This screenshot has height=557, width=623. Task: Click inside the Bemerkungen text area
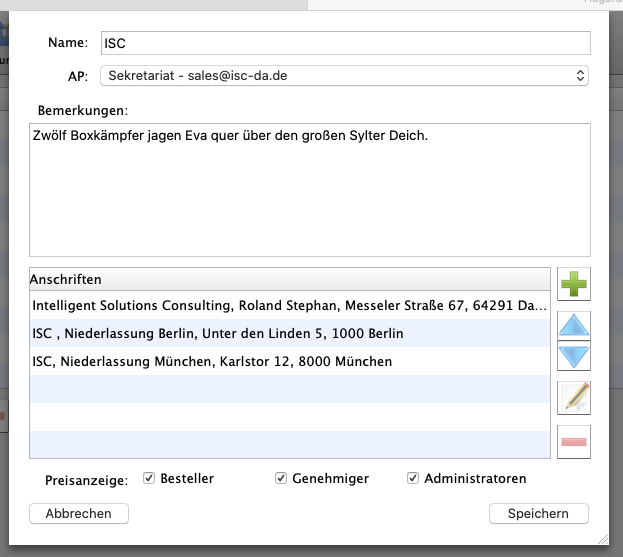(x=310, y=190)
